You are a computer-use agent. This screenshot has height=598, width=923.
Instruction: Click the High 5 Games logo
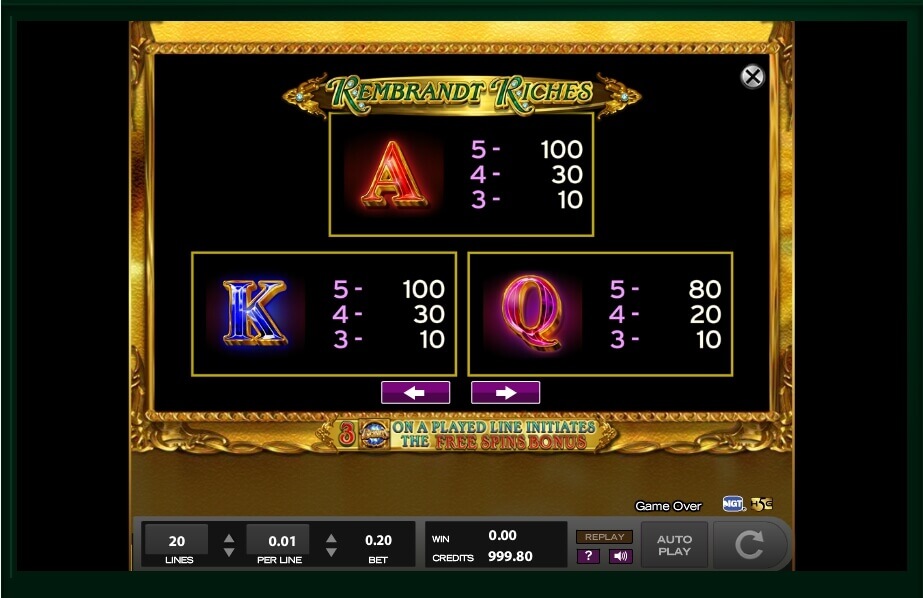point(762,504)
